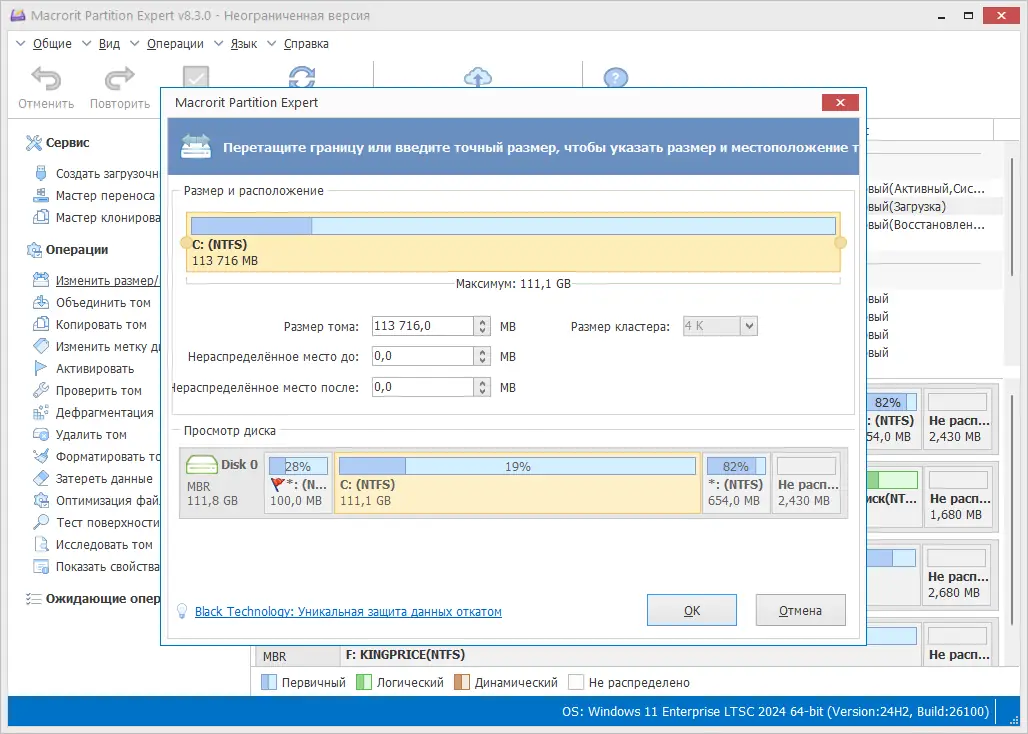Click the Изменить размер icon in sidebar
The width and height of the screenshot is (1028, 734).
pos(41,280)
